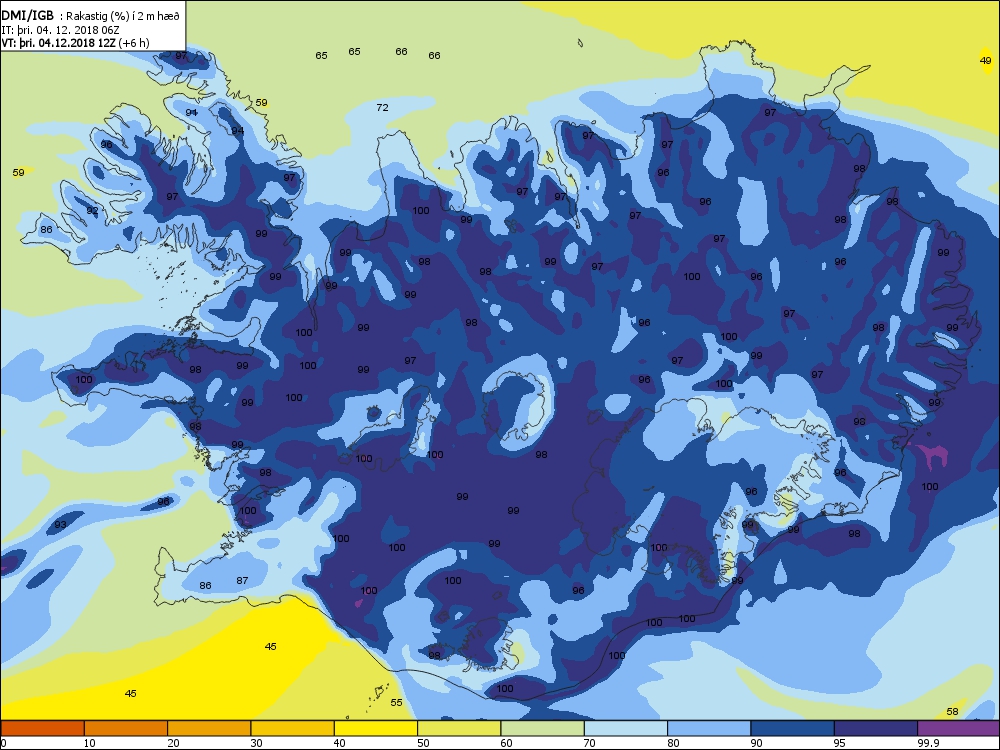Viewport: 1000px width, 750px height.
Task: Select the '93' humidity value
Action: [x=60, y=525]
